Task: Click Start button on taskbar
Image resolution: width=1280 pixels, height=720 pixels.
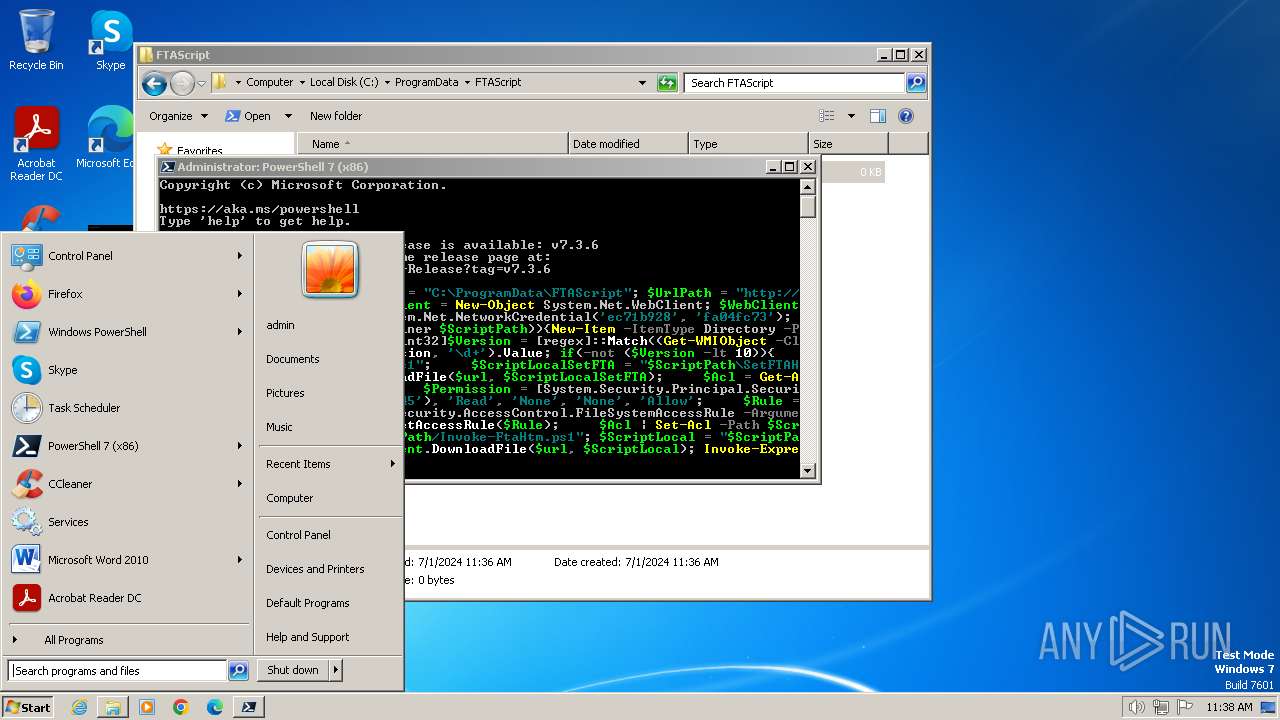Action: 28,707
